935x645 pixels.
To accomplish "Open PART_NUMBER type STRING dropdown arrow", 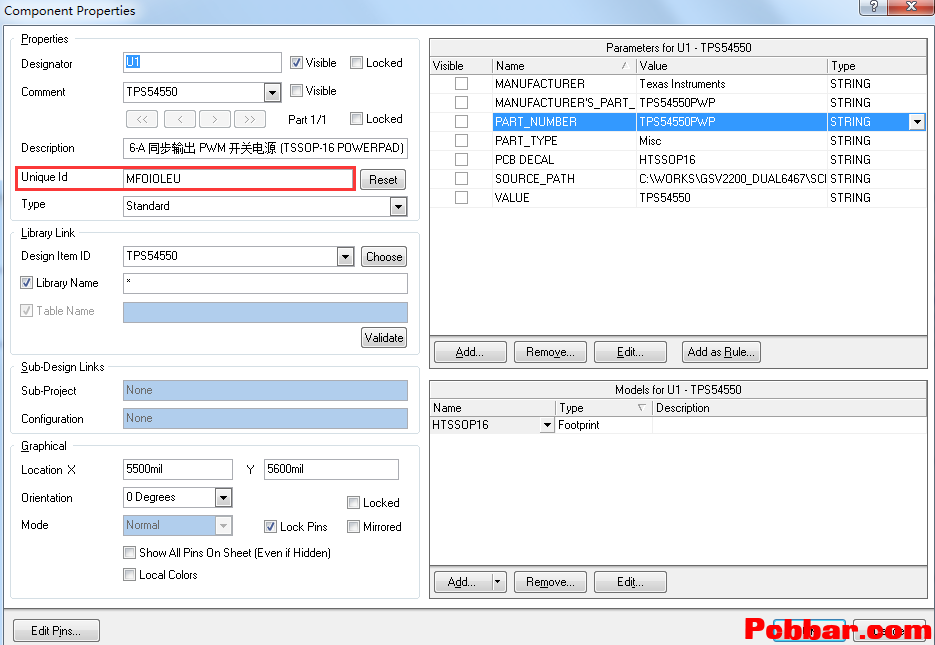I will [917, 122].
